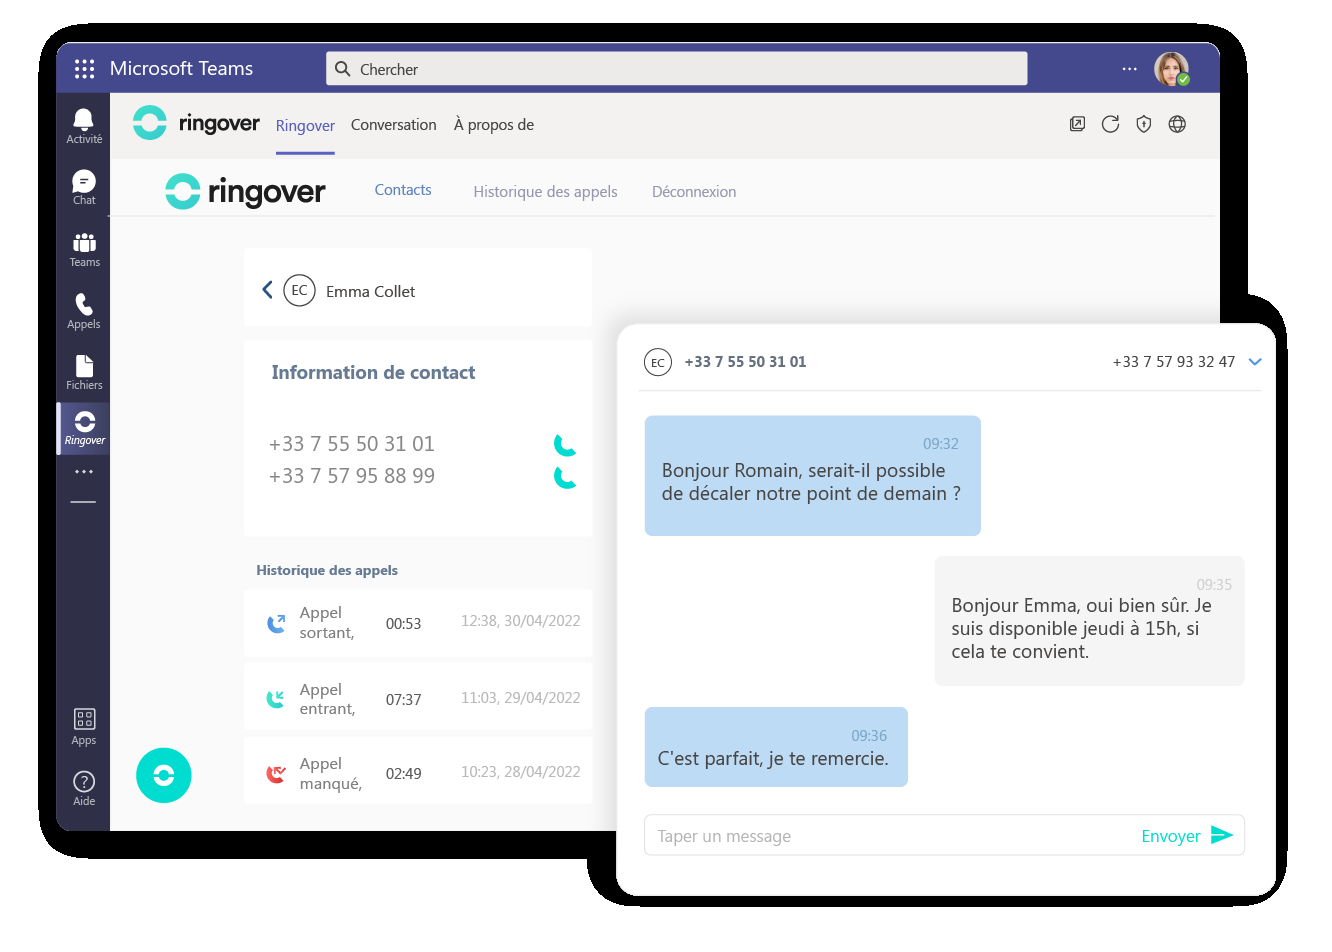Call +33 7 55 50 31 01 phone icon
This screenshot has width=1332, height=952.
[565, 444]
